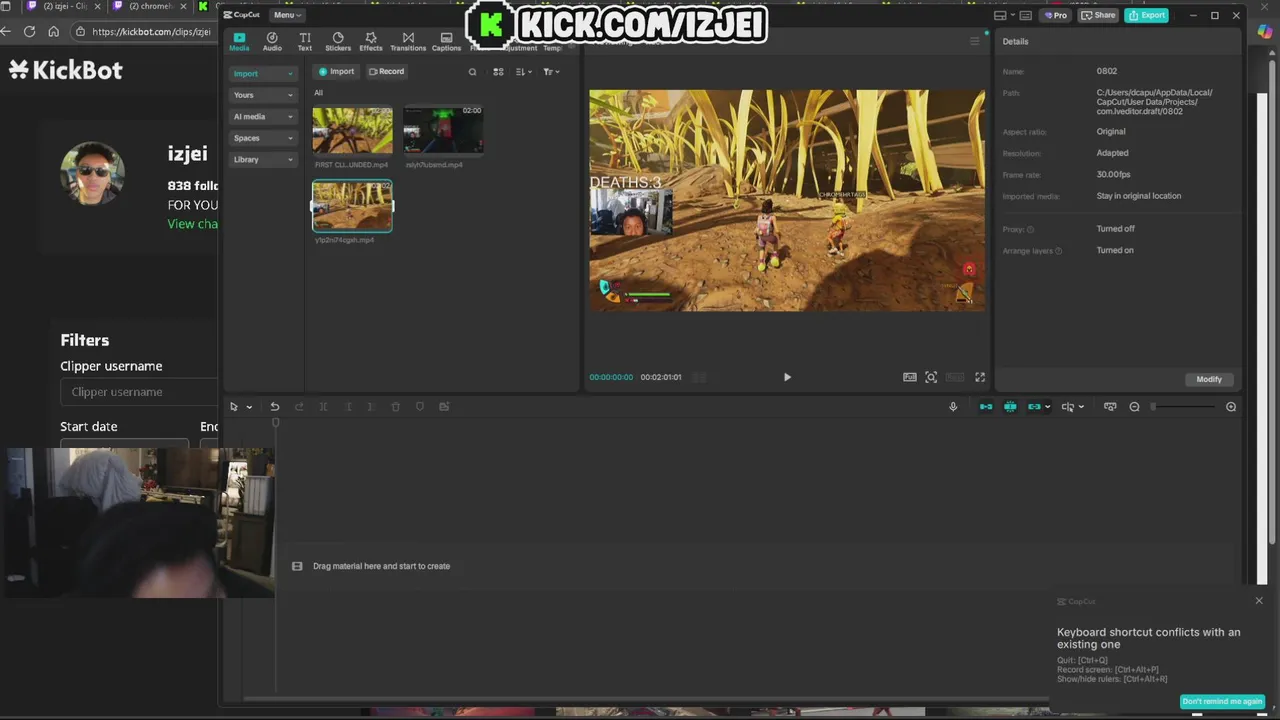The image size is (1280, 720).
Task: Open the player panel hamburger menu
Action: [x=975, y=41]
